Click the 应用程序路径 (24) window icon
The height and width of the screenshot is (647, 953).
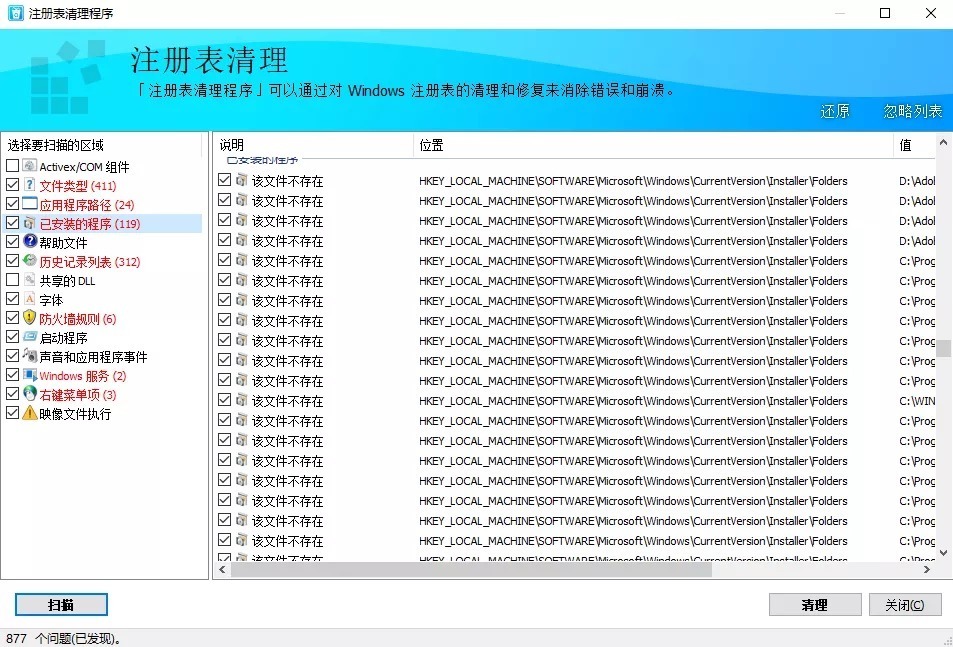30,204
